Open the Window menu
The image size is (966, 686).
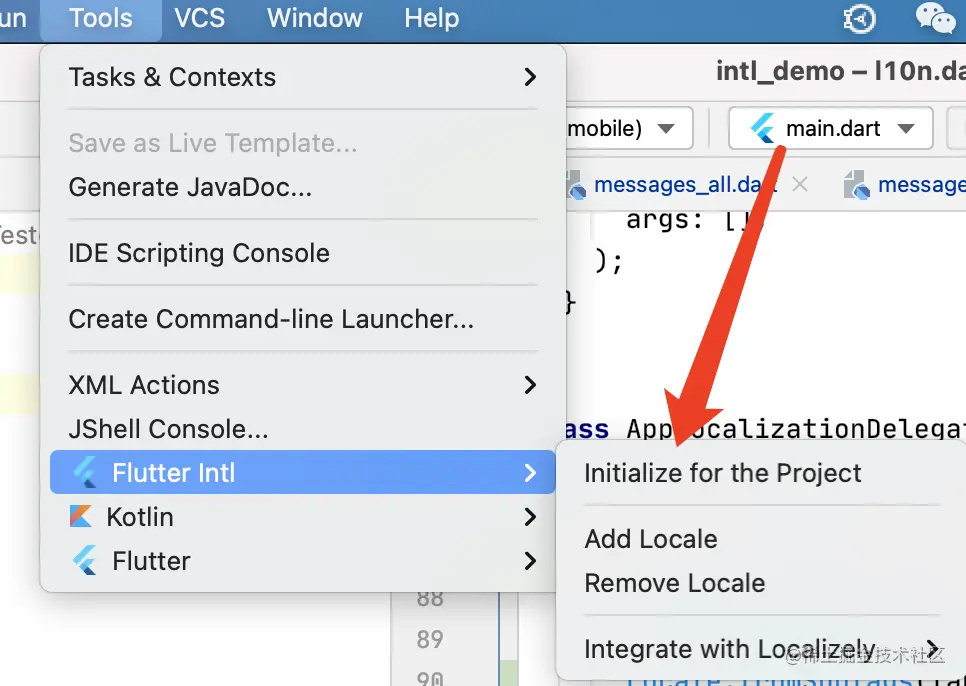click(314, 18)
